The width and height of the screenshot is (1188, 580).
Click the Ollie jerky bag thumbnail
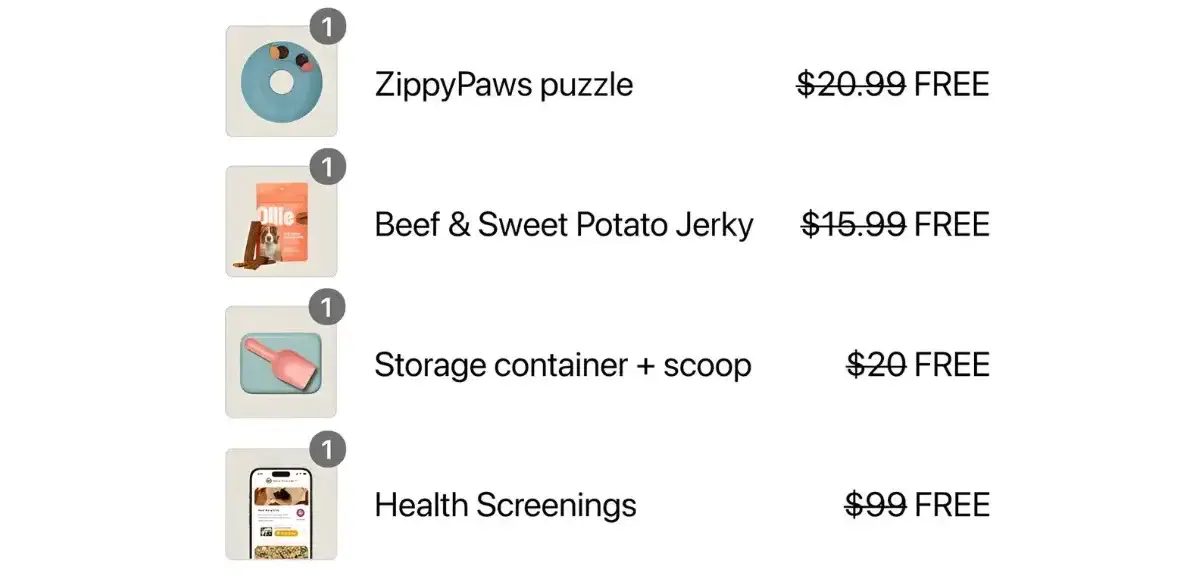pos(281,221)
